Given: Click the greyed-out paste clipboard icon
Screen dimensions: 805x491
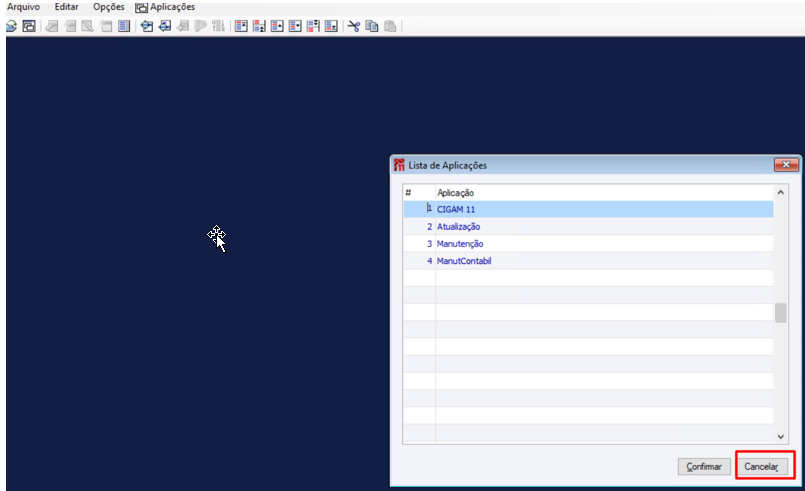Looking at the screenshot, I should [x=390, y=26].
